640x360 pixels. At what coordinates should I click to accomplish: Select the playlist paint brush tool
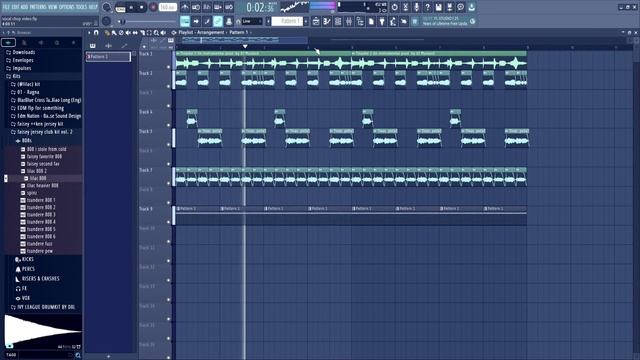[114, 32]
